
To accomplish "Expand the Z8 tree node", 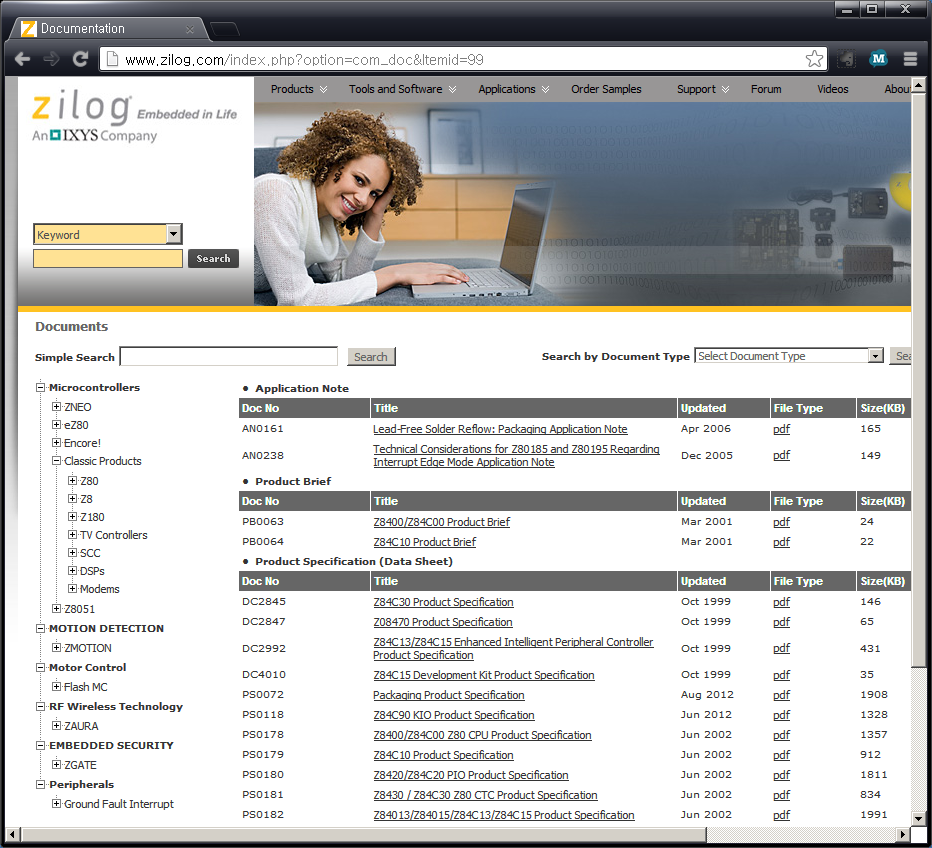I will [x=73, y=499].
